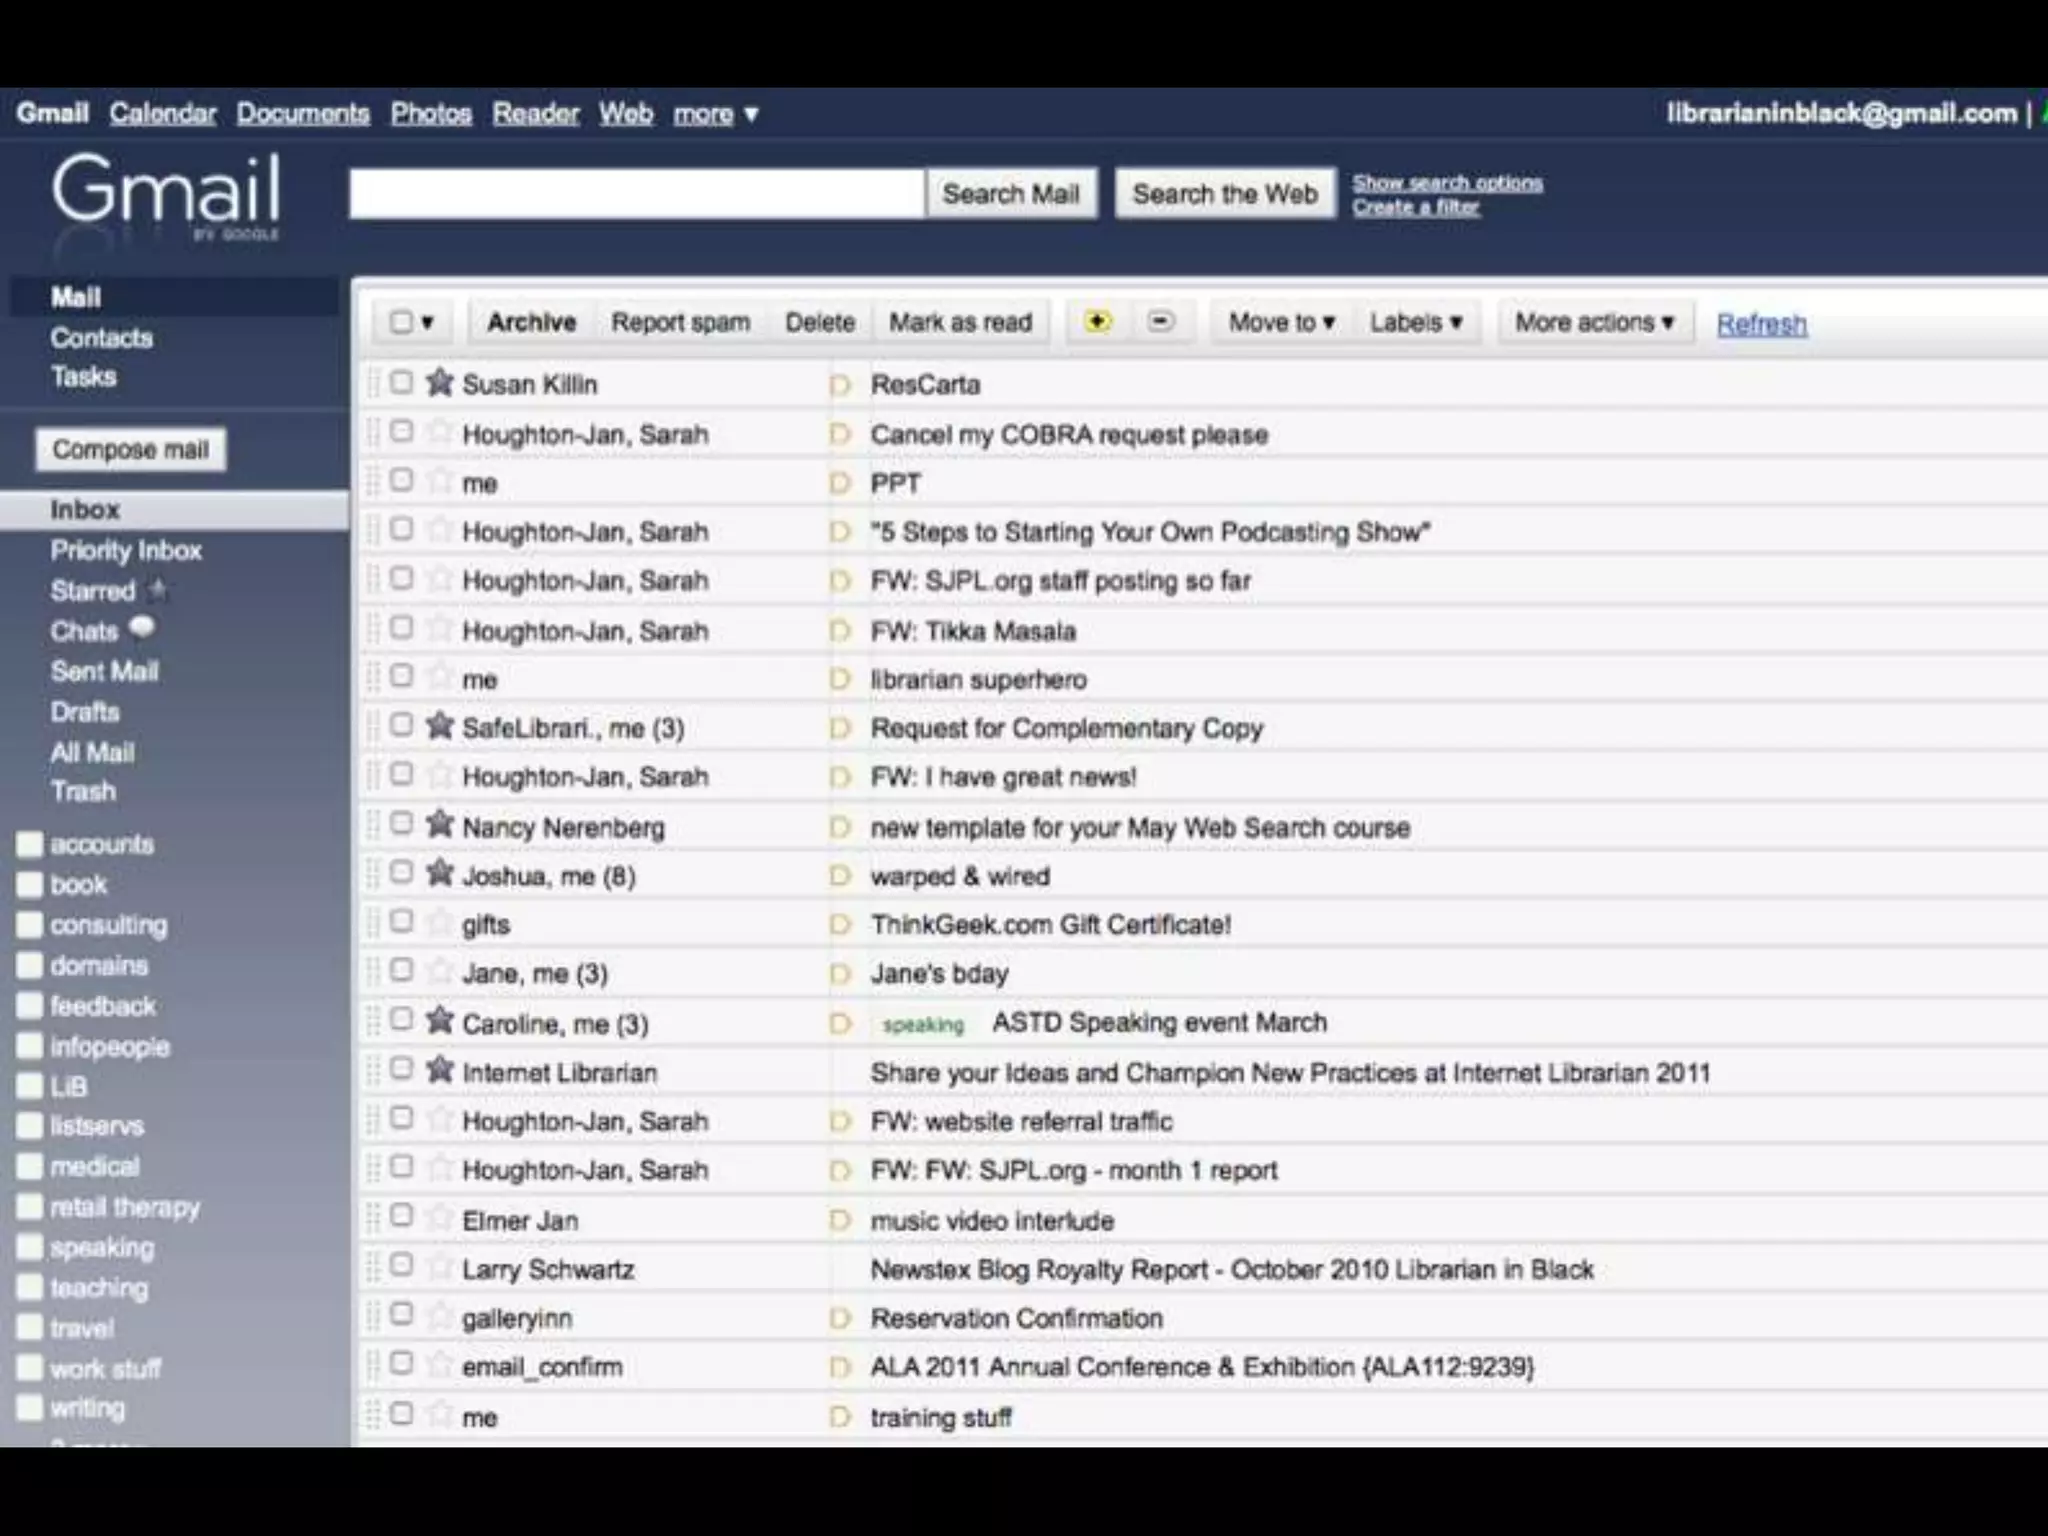Click the Chats speech bubble icon
This screenshot has height=1536, width=2048.
[143, 627]
